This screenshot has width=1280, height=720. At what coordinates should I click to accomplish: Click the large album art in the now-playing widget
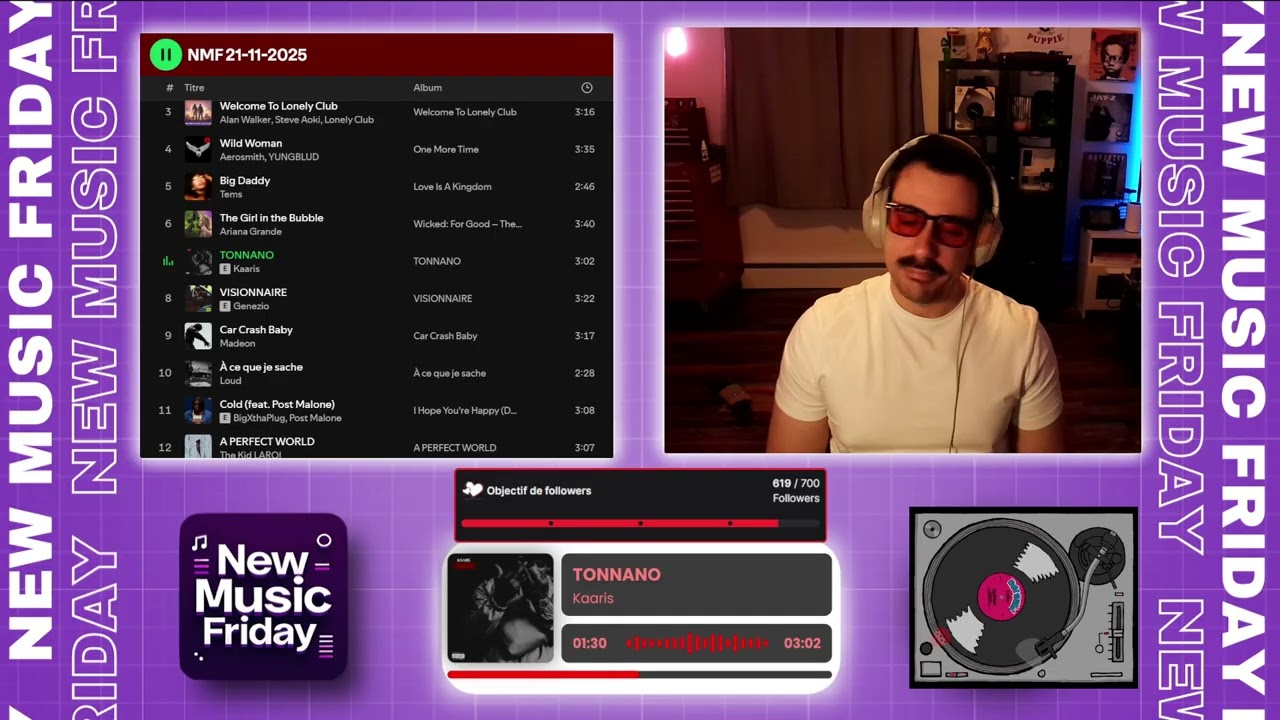500,608
